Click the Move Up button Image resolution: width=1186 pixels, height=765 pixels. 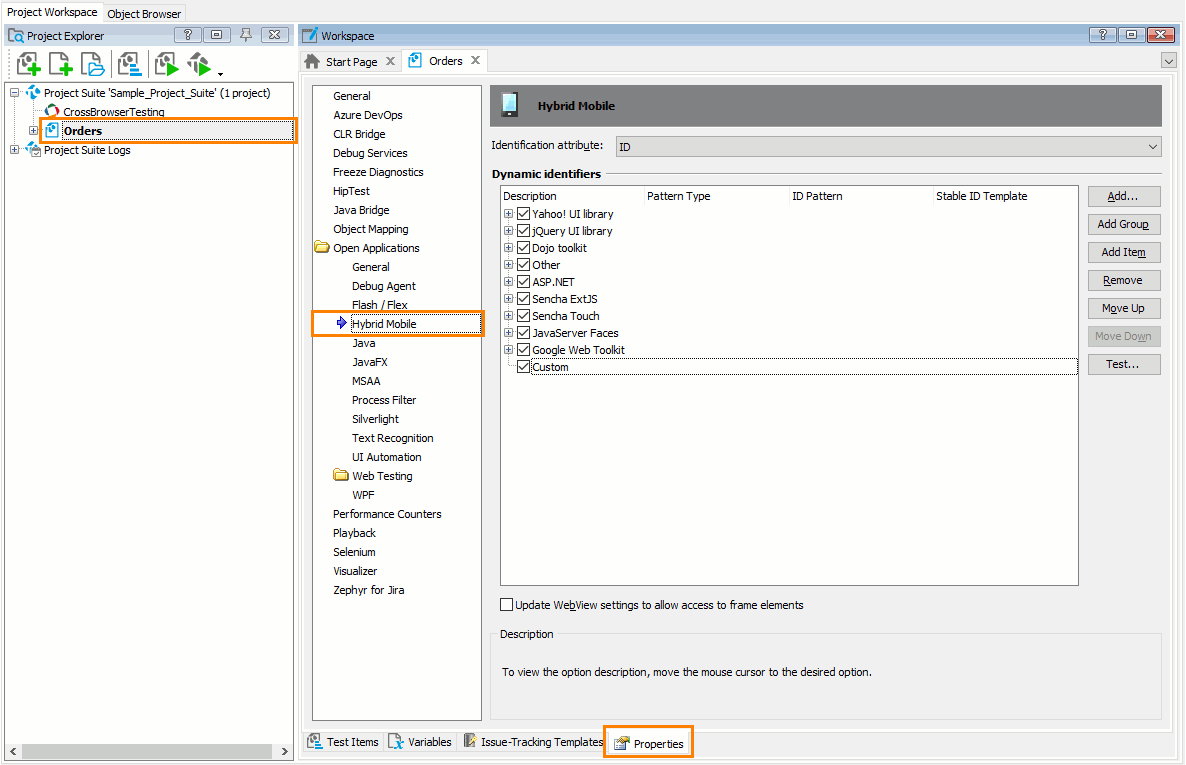click(x=1123, y=308)
